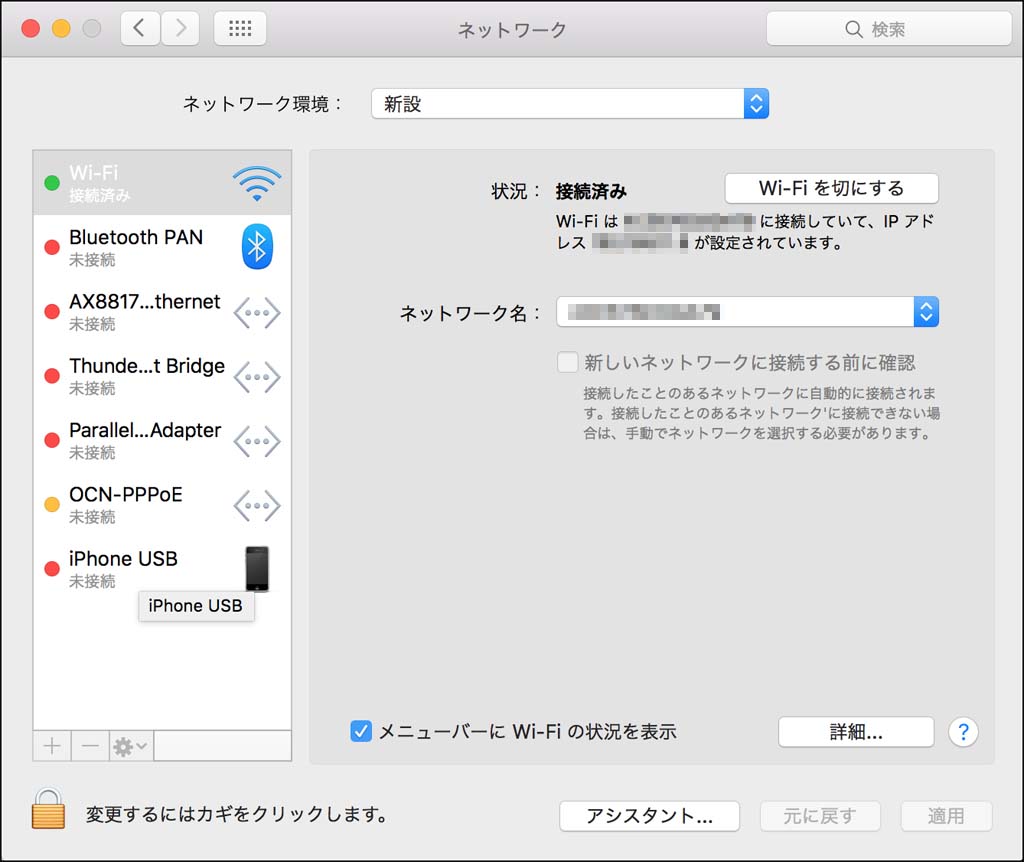
Task: Click the red close window button
Action: point(30,29)
